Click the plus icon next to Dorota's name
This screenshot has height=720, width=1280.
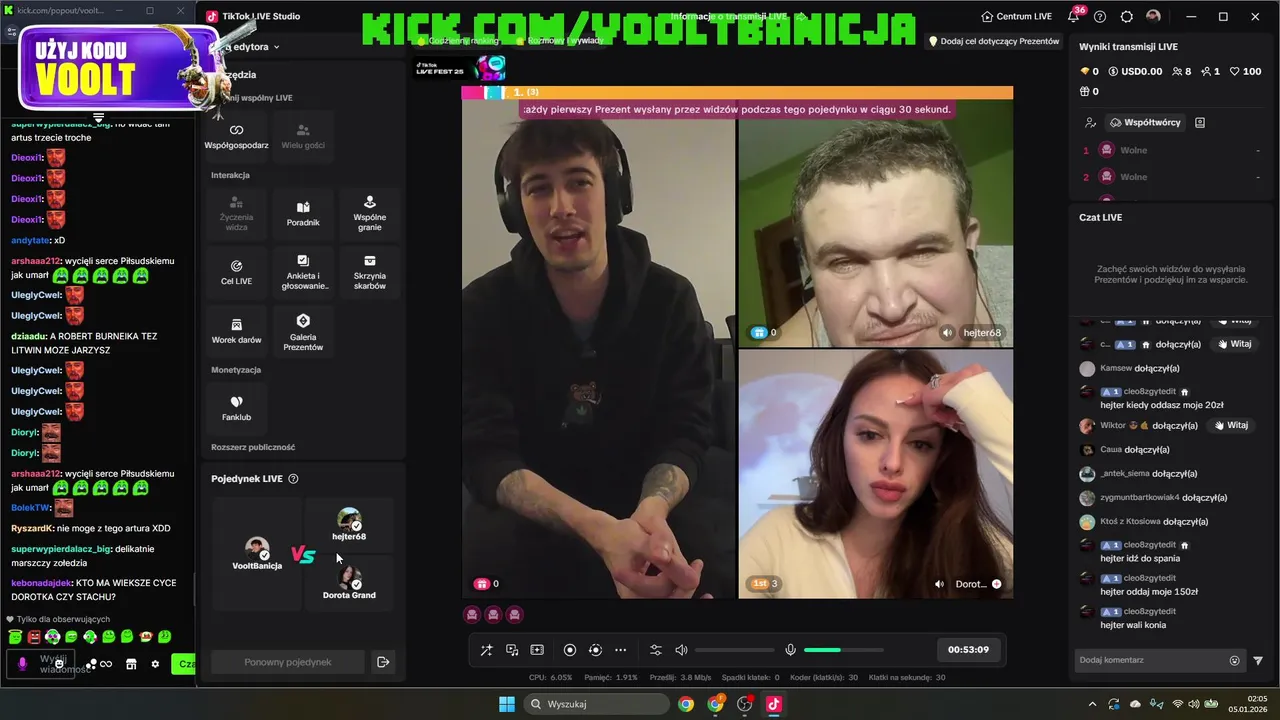click(x=996, y=584)
